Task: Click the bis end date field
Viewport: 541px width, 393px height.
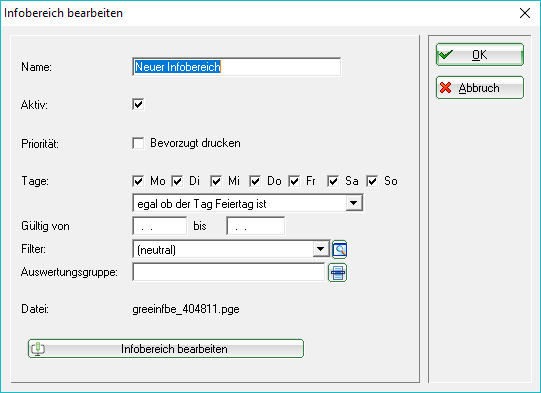Action: tap(256, 226)
